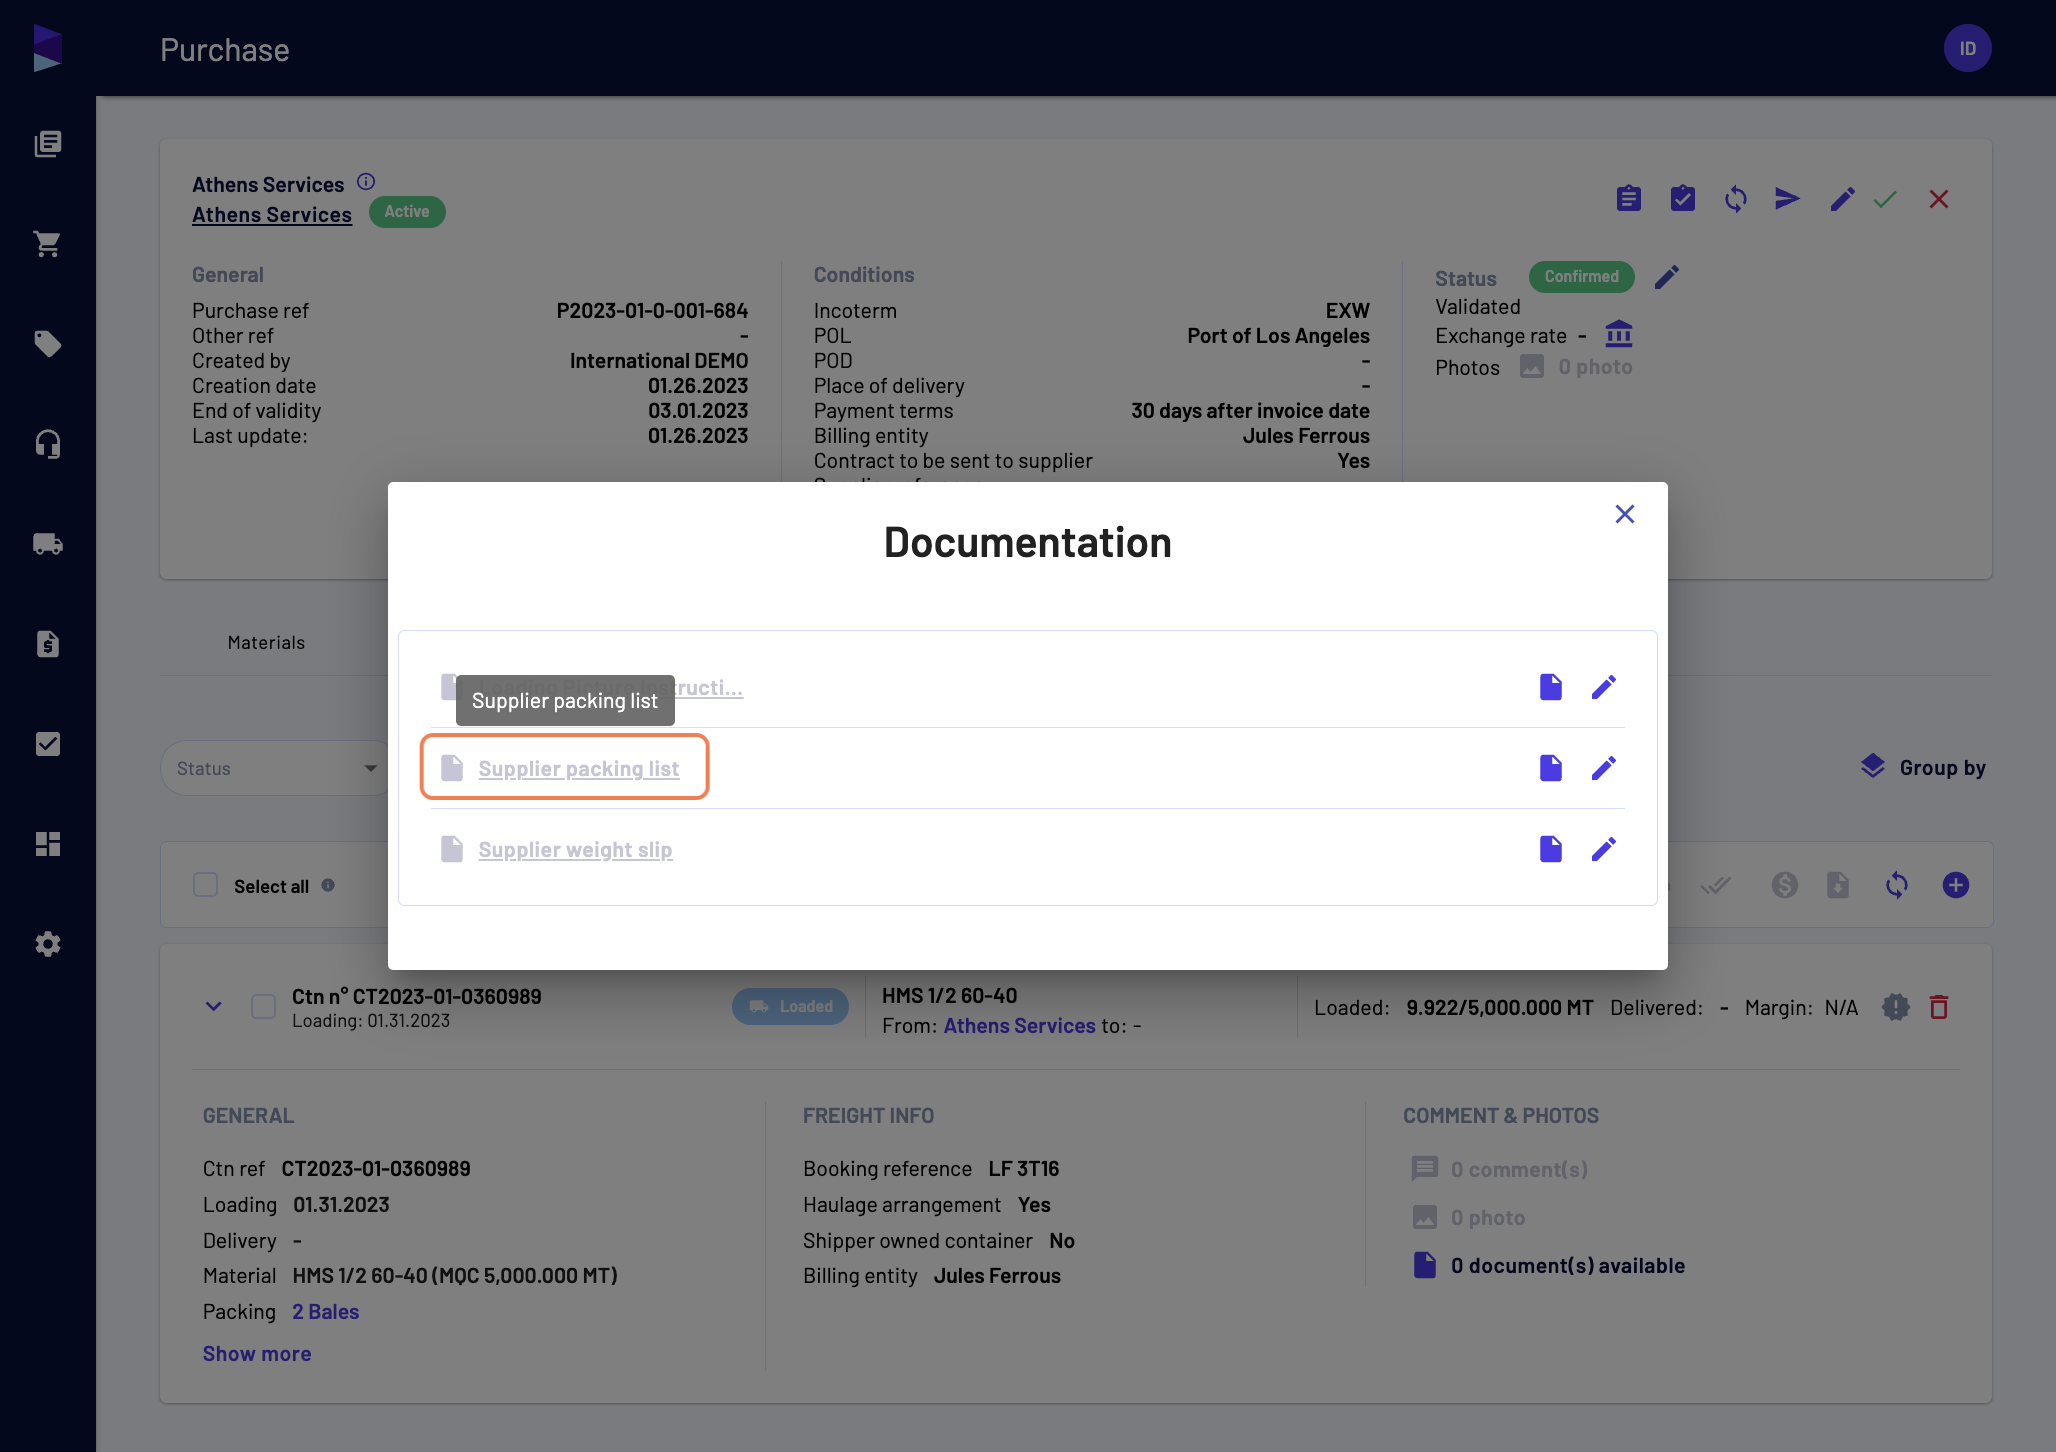The width and height of the screenshot is (2056, 1452).
Task: Edit the Supplier weight slip document
Action: pos(1604,849)
